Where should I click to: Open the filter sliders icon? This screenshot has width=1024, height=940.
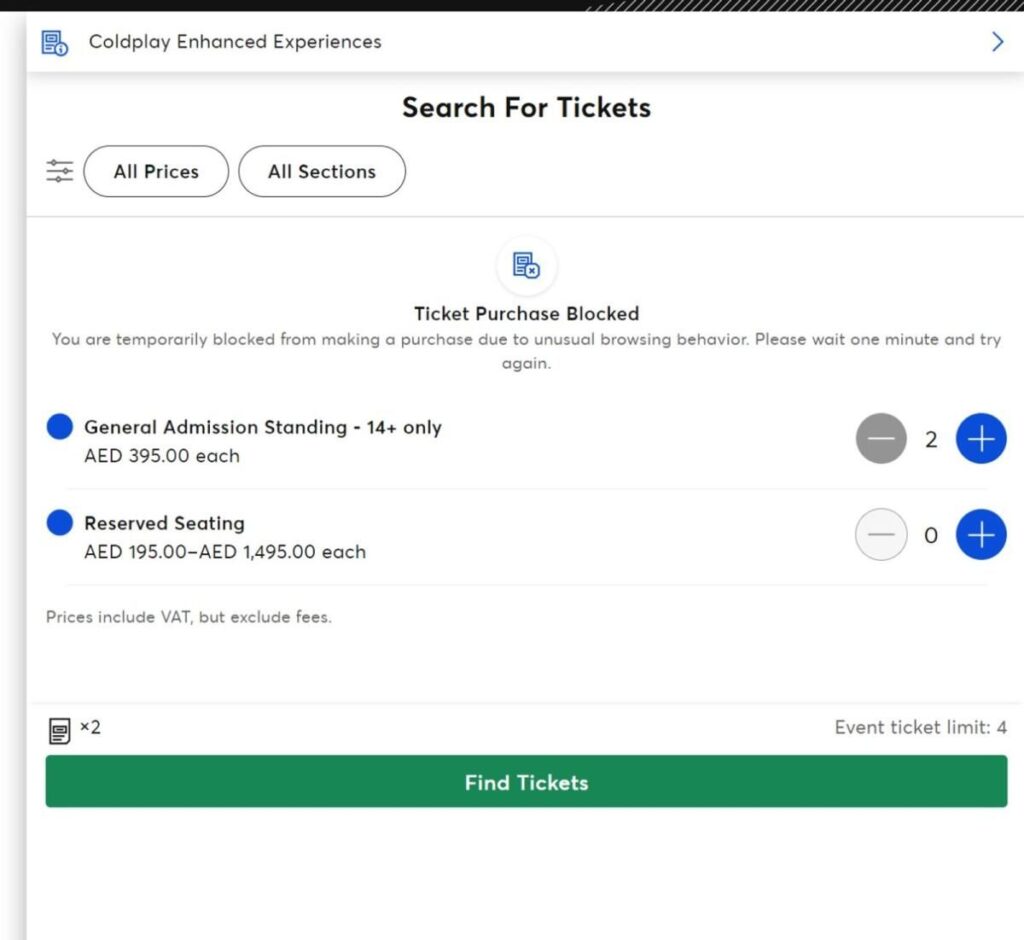[x=60, y=171]
